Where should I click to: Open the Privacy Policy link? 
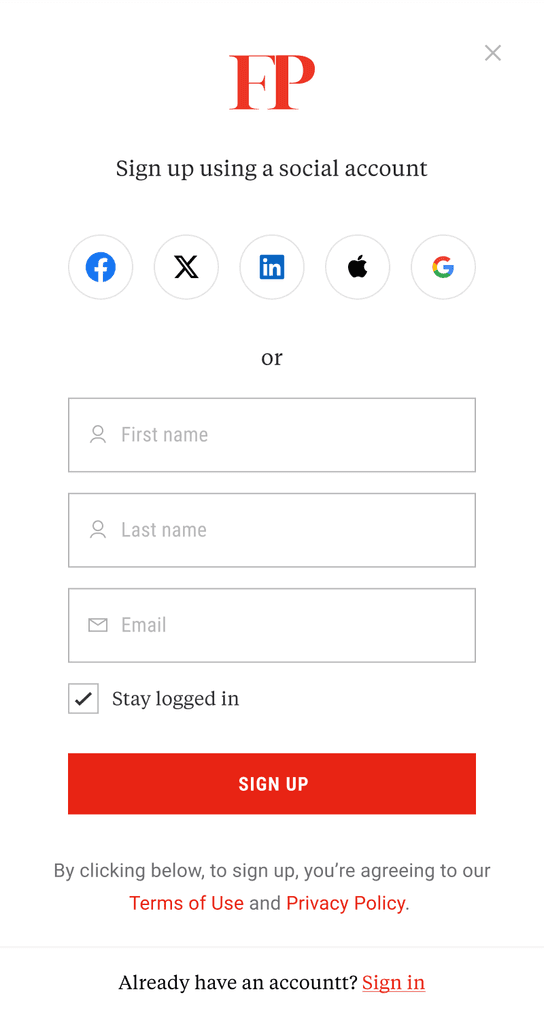345,903
